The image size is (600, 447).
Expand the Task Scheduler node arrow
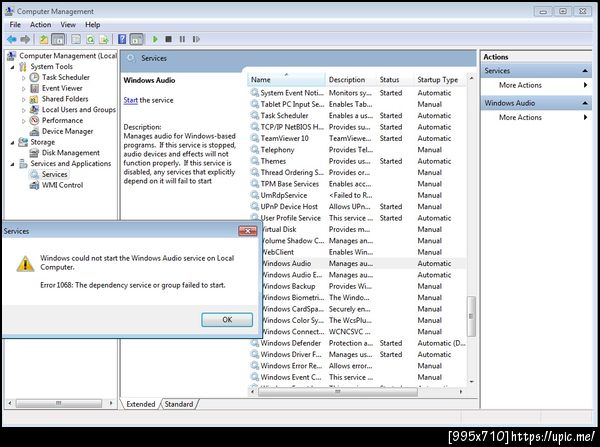pyautogui.click(x=24, y=78)
